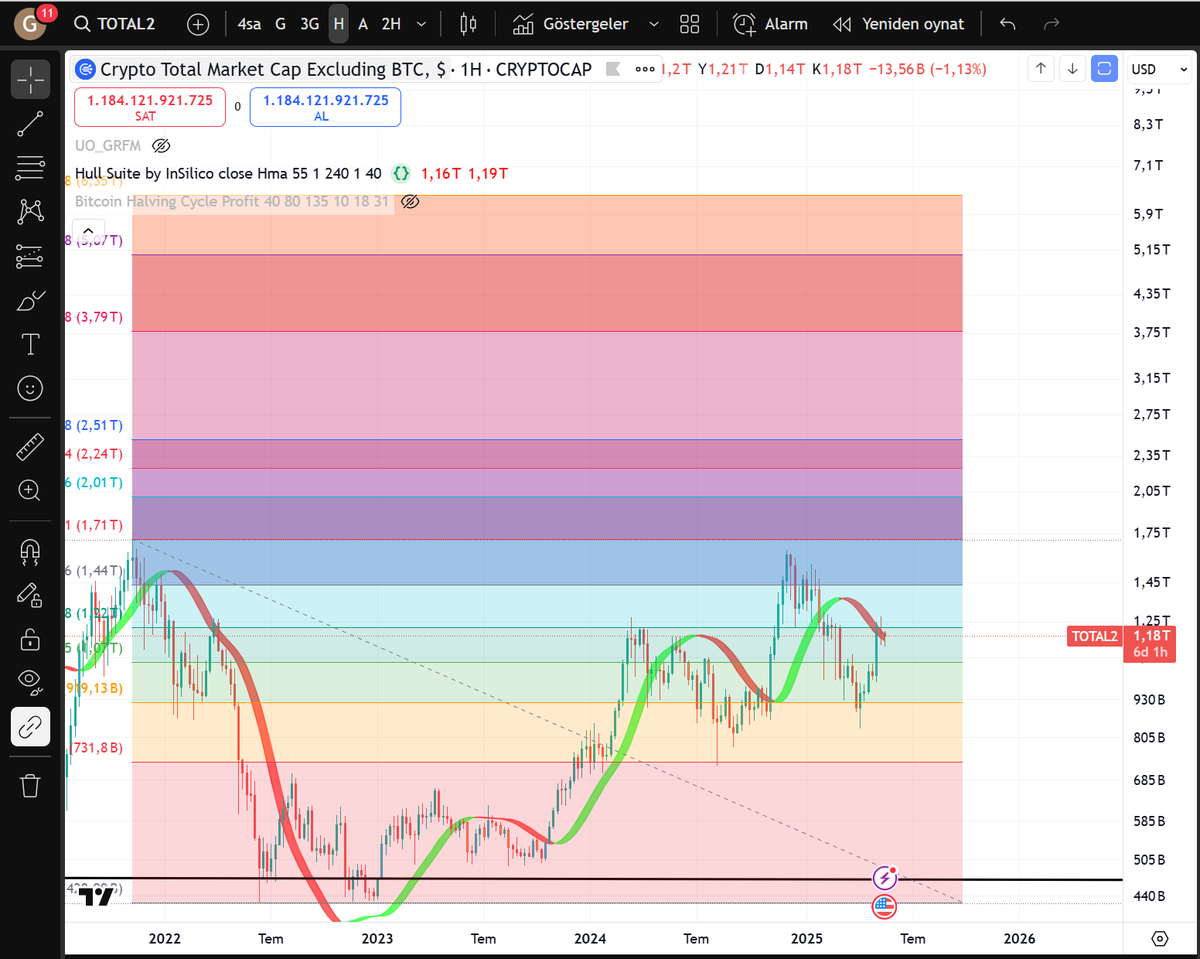
Task: Show the Bitcoin Halving Cycle Profit indicator
Action: [410, 202]
